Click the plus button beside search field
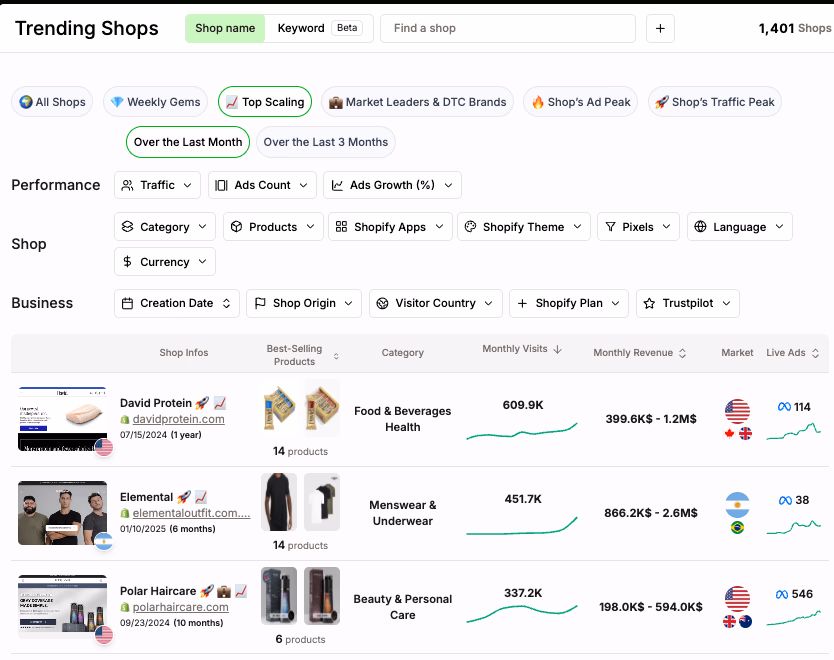 [660, 28]
